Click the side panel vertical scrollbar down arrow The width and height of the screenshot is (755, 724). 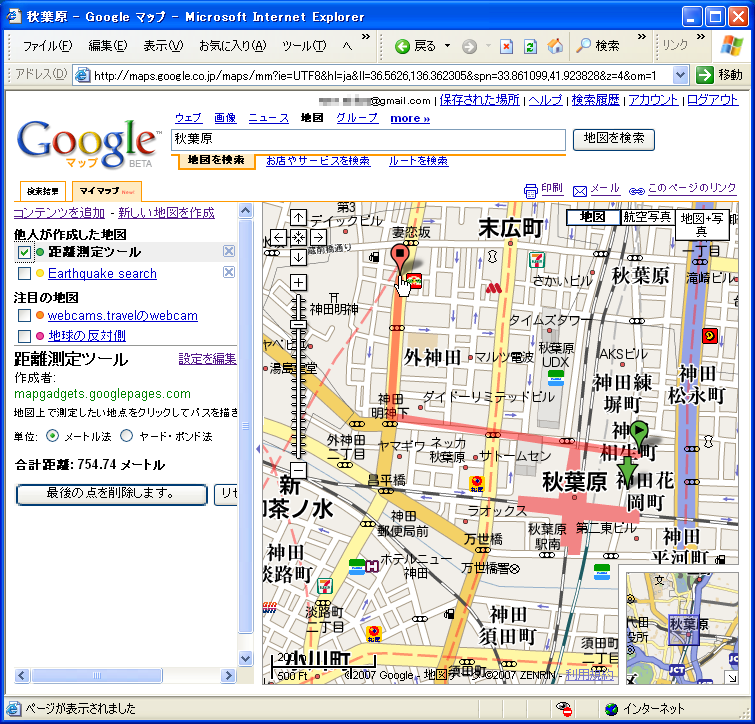246,658
